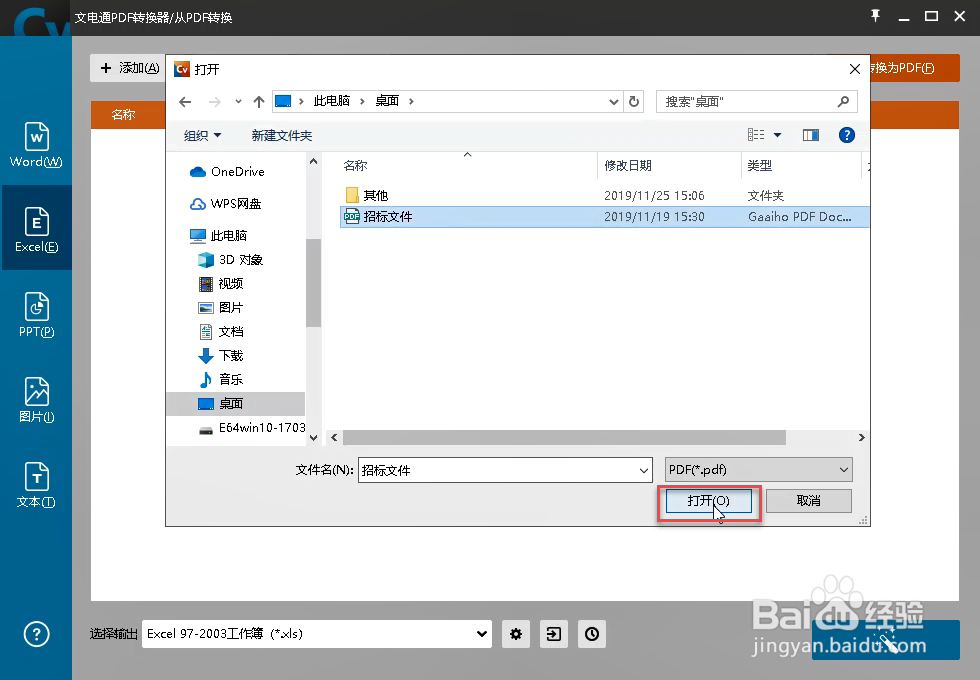Select the 招标文件 PDF file
Viewport: 980px width, 680px height.
pyautogui.click(x=604, y=217)
